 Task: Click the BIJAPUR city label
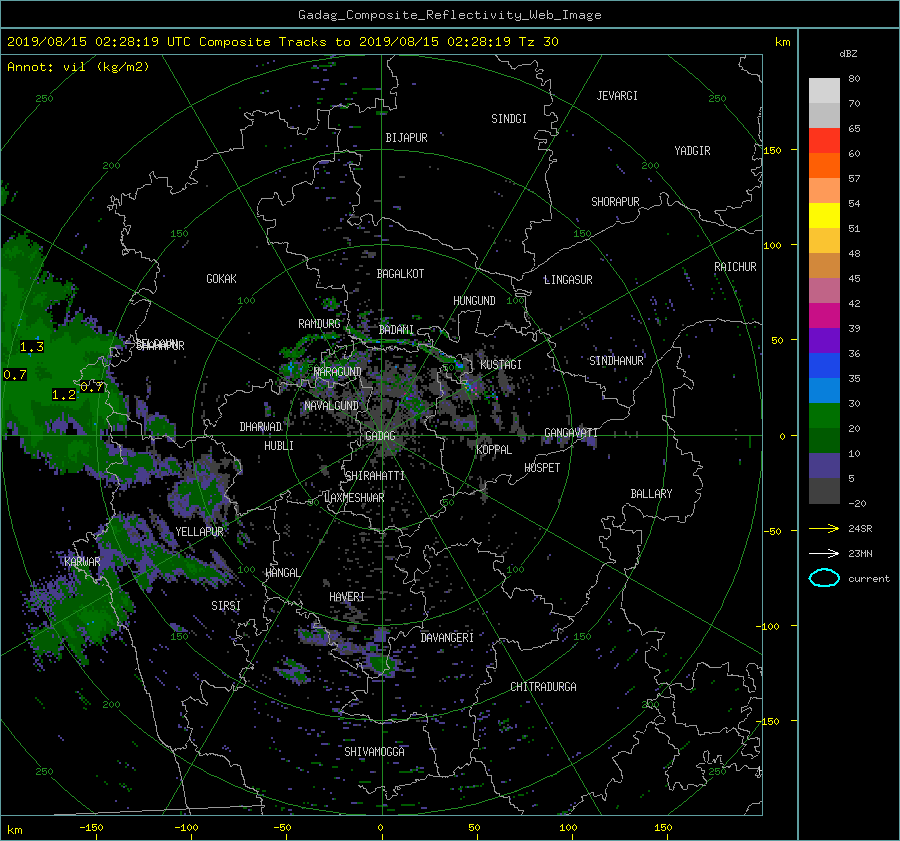point(406,138)
